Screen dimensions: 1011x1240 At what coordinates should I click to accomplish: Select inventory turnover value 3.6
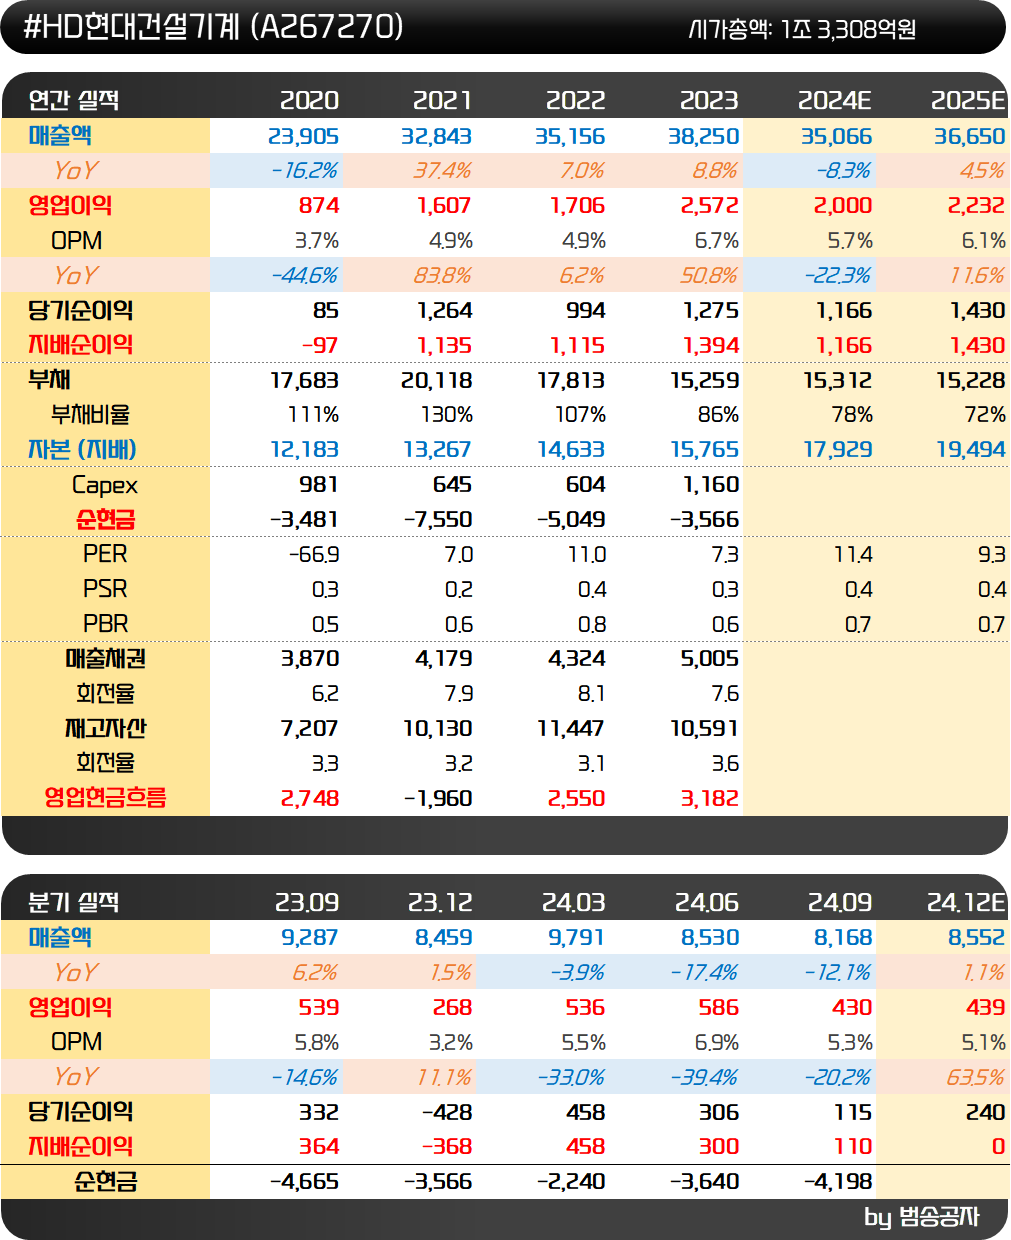(725, 764)
